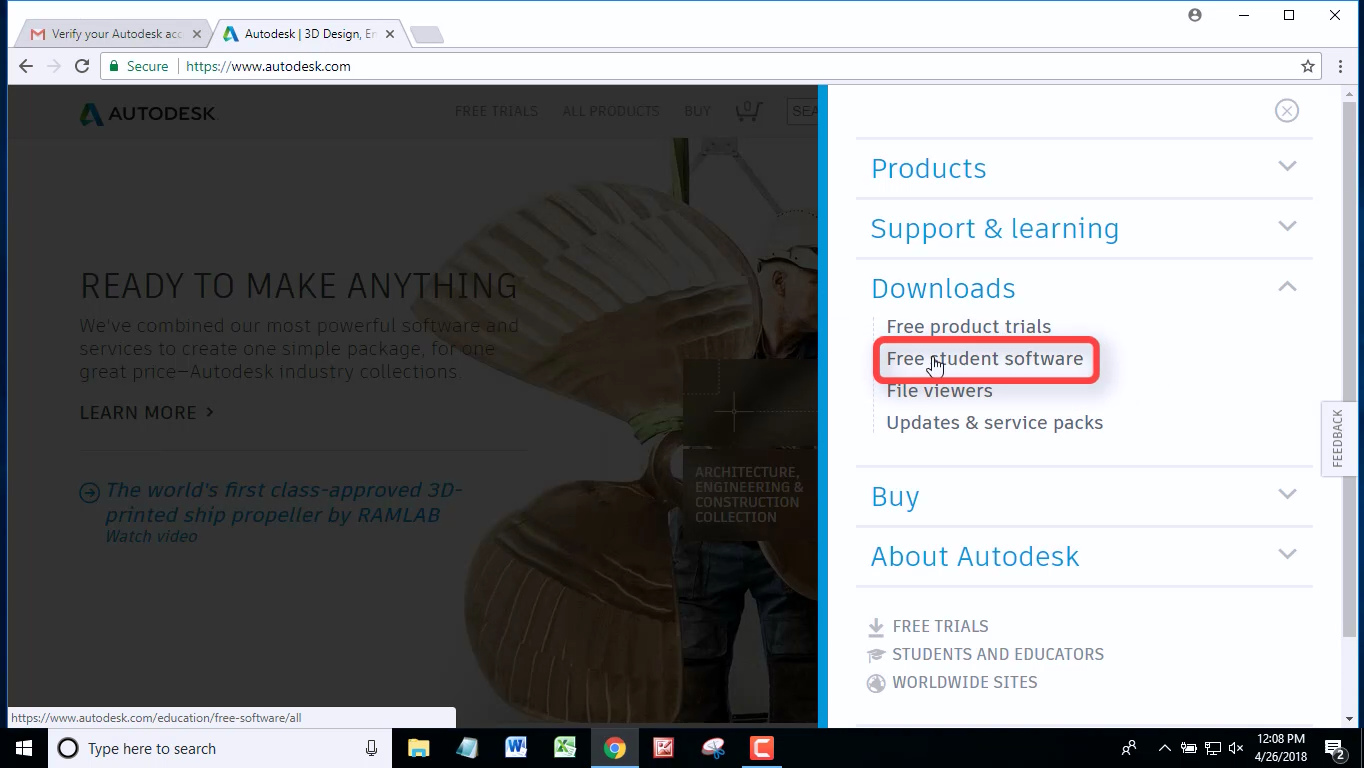This screenshot has width=1364, height=768.
Task: Click the Autodesk logo in header
Action: (148, 113)
